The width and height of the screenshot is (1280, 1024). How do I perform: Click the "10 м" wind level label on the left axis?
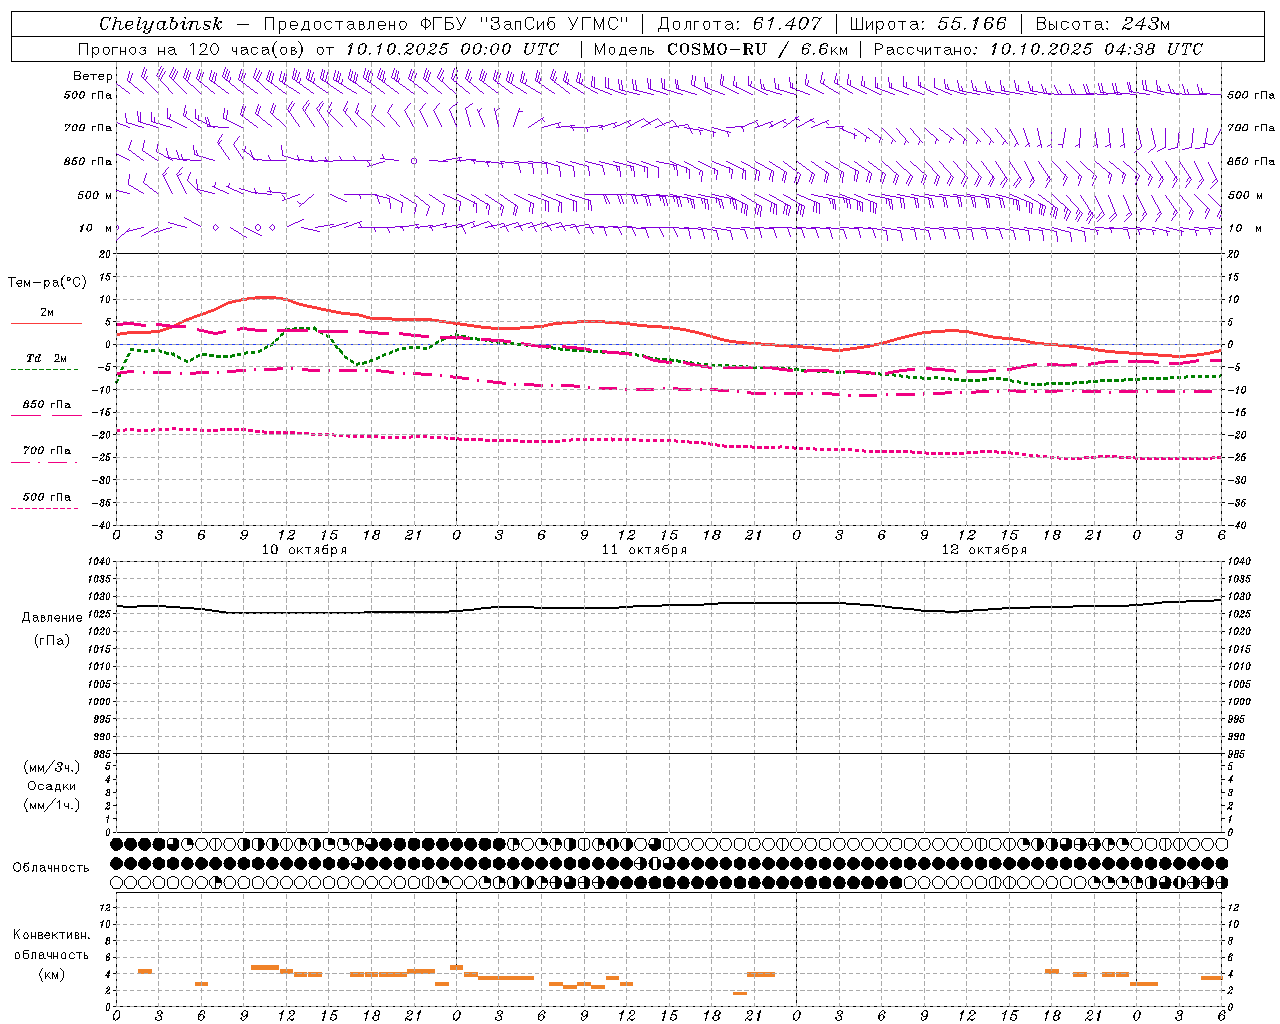click(95, 228)
